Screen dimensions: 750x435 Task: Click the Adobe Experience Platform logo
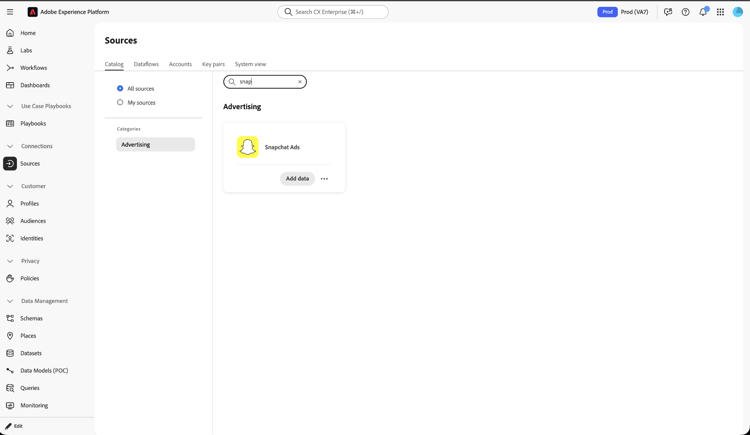(32, 12)
